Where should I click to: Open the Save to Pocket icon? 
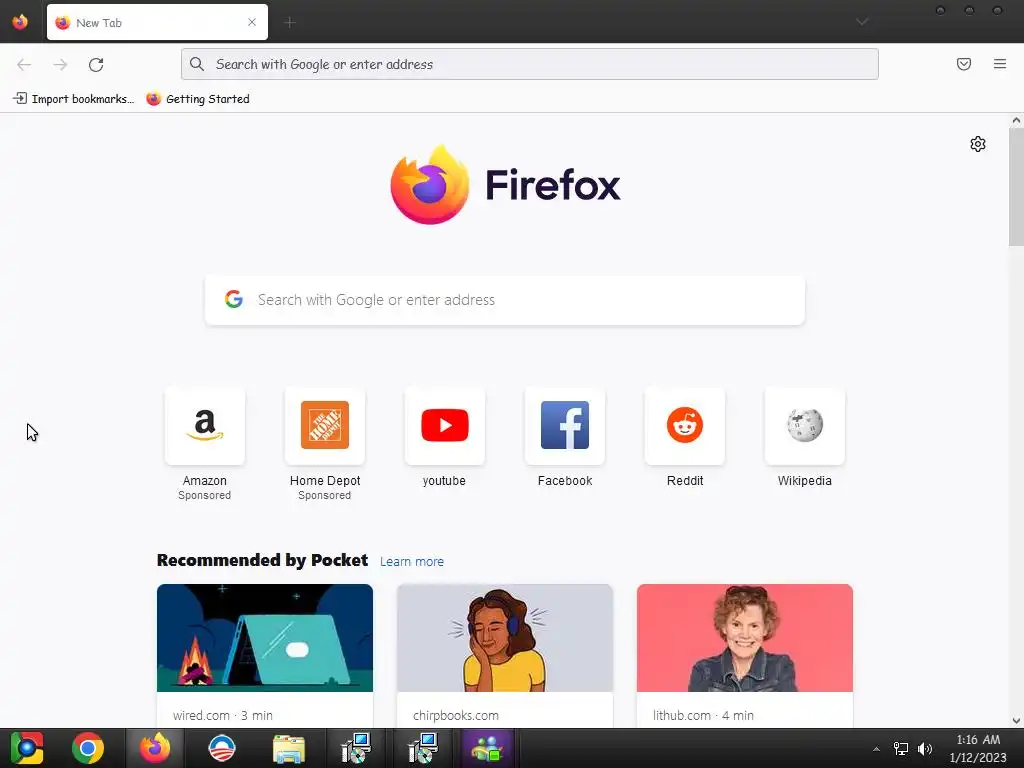964,64
